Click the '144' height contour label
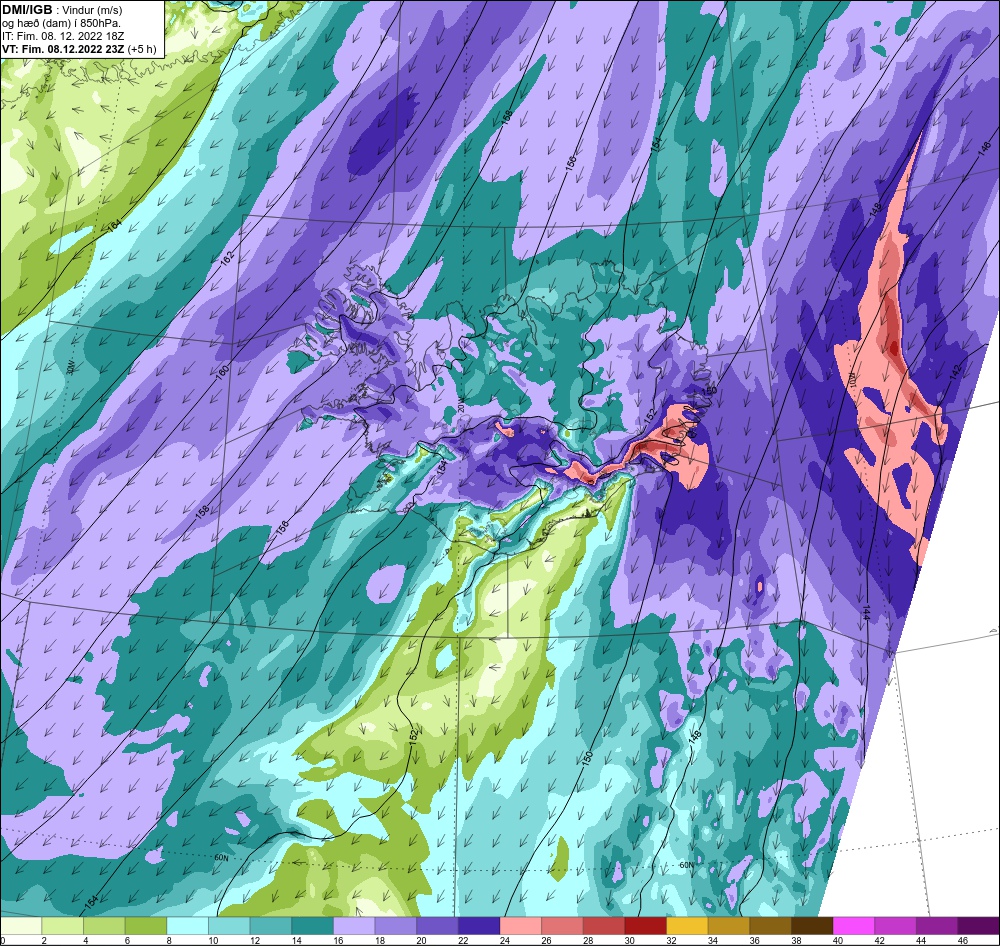Image resolution: width=1000 pixels, height=946 pixels. [866, 612]
